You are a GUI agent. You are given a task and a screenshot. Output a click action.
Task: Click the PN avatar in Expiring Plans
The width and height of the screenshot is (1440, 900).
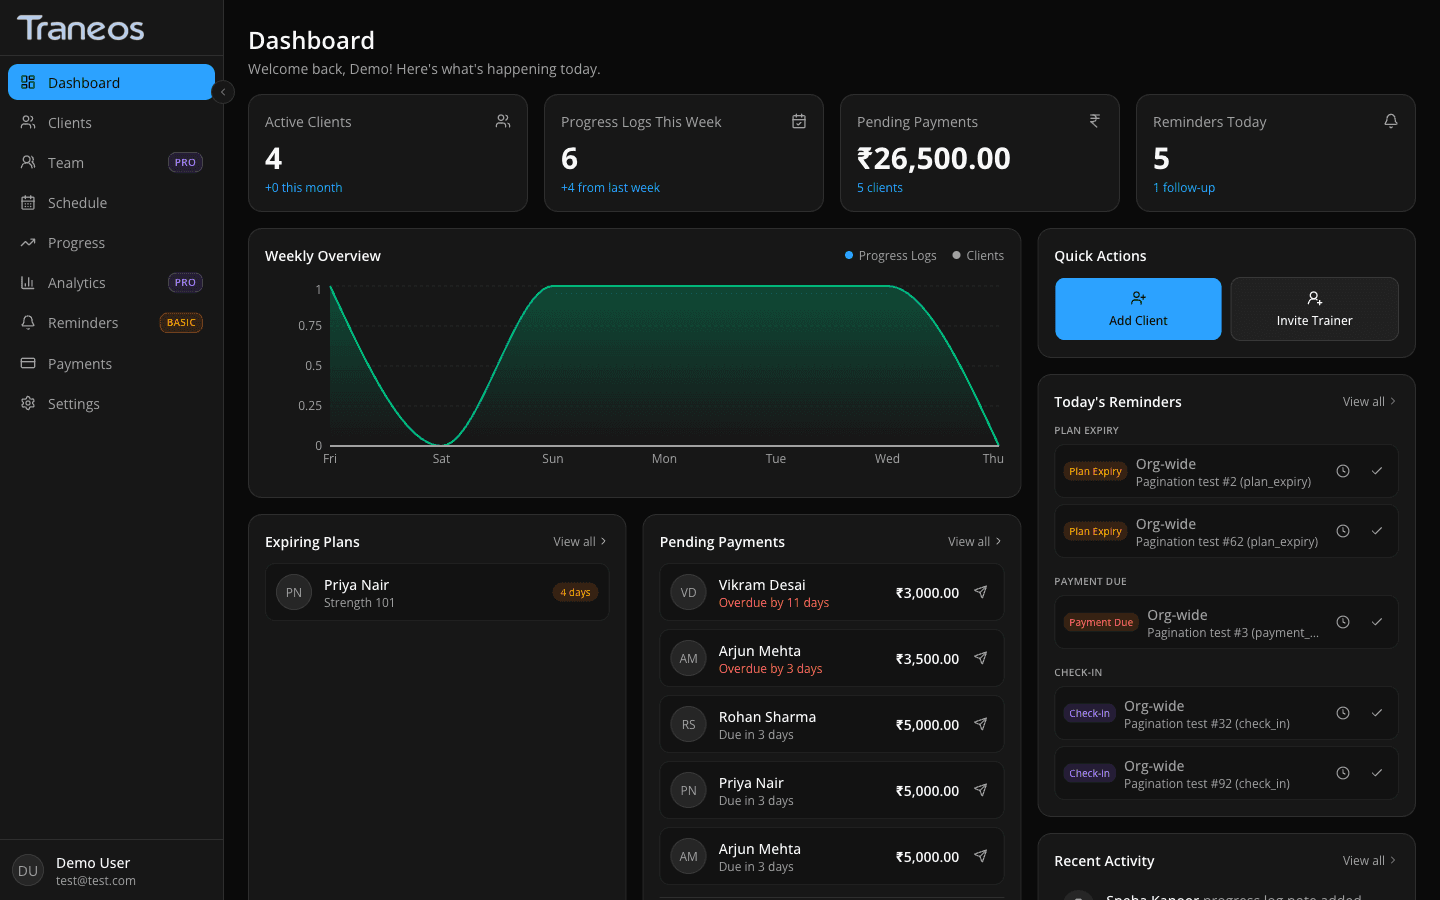pyautogui.click(x=294, y=592)
